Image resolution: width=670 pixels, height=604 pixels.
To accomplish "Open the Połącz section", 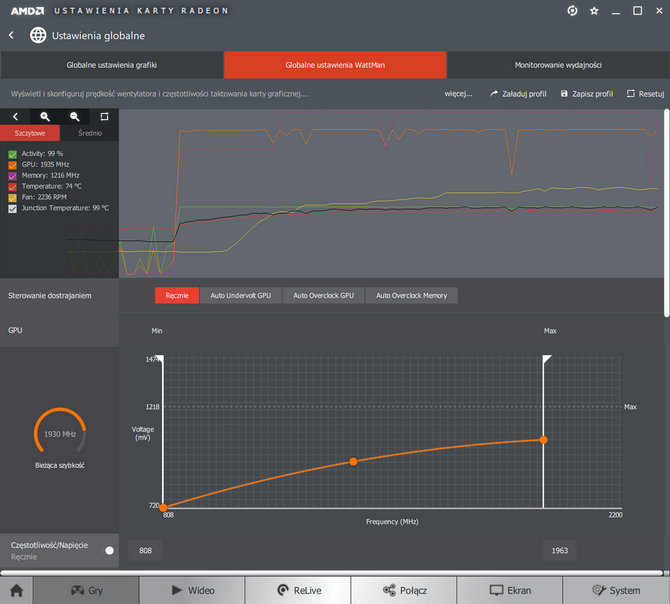I will pos(404,590).
